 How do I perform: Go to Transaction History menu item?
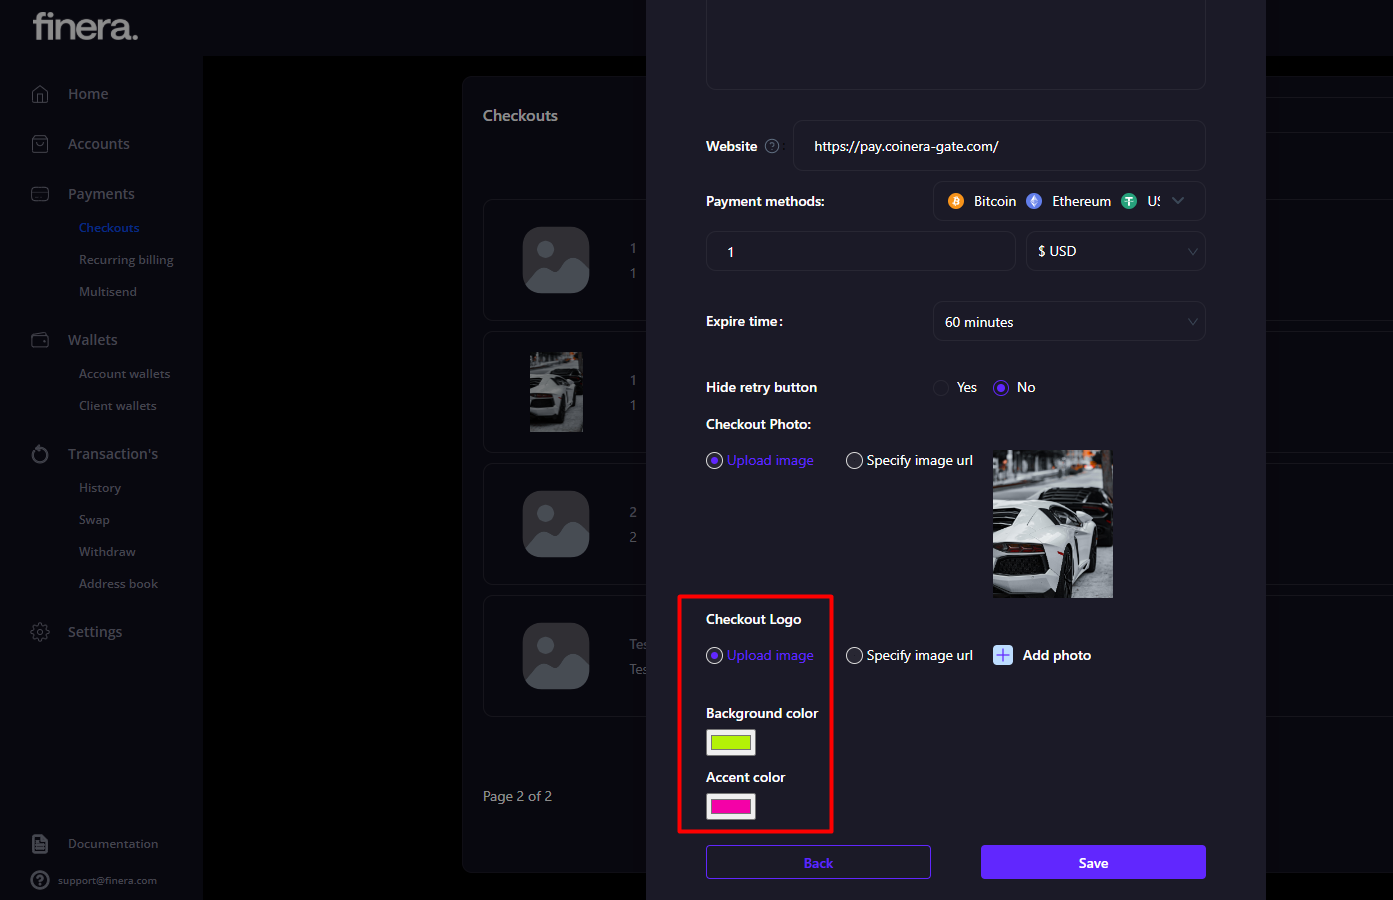point(100,488)
